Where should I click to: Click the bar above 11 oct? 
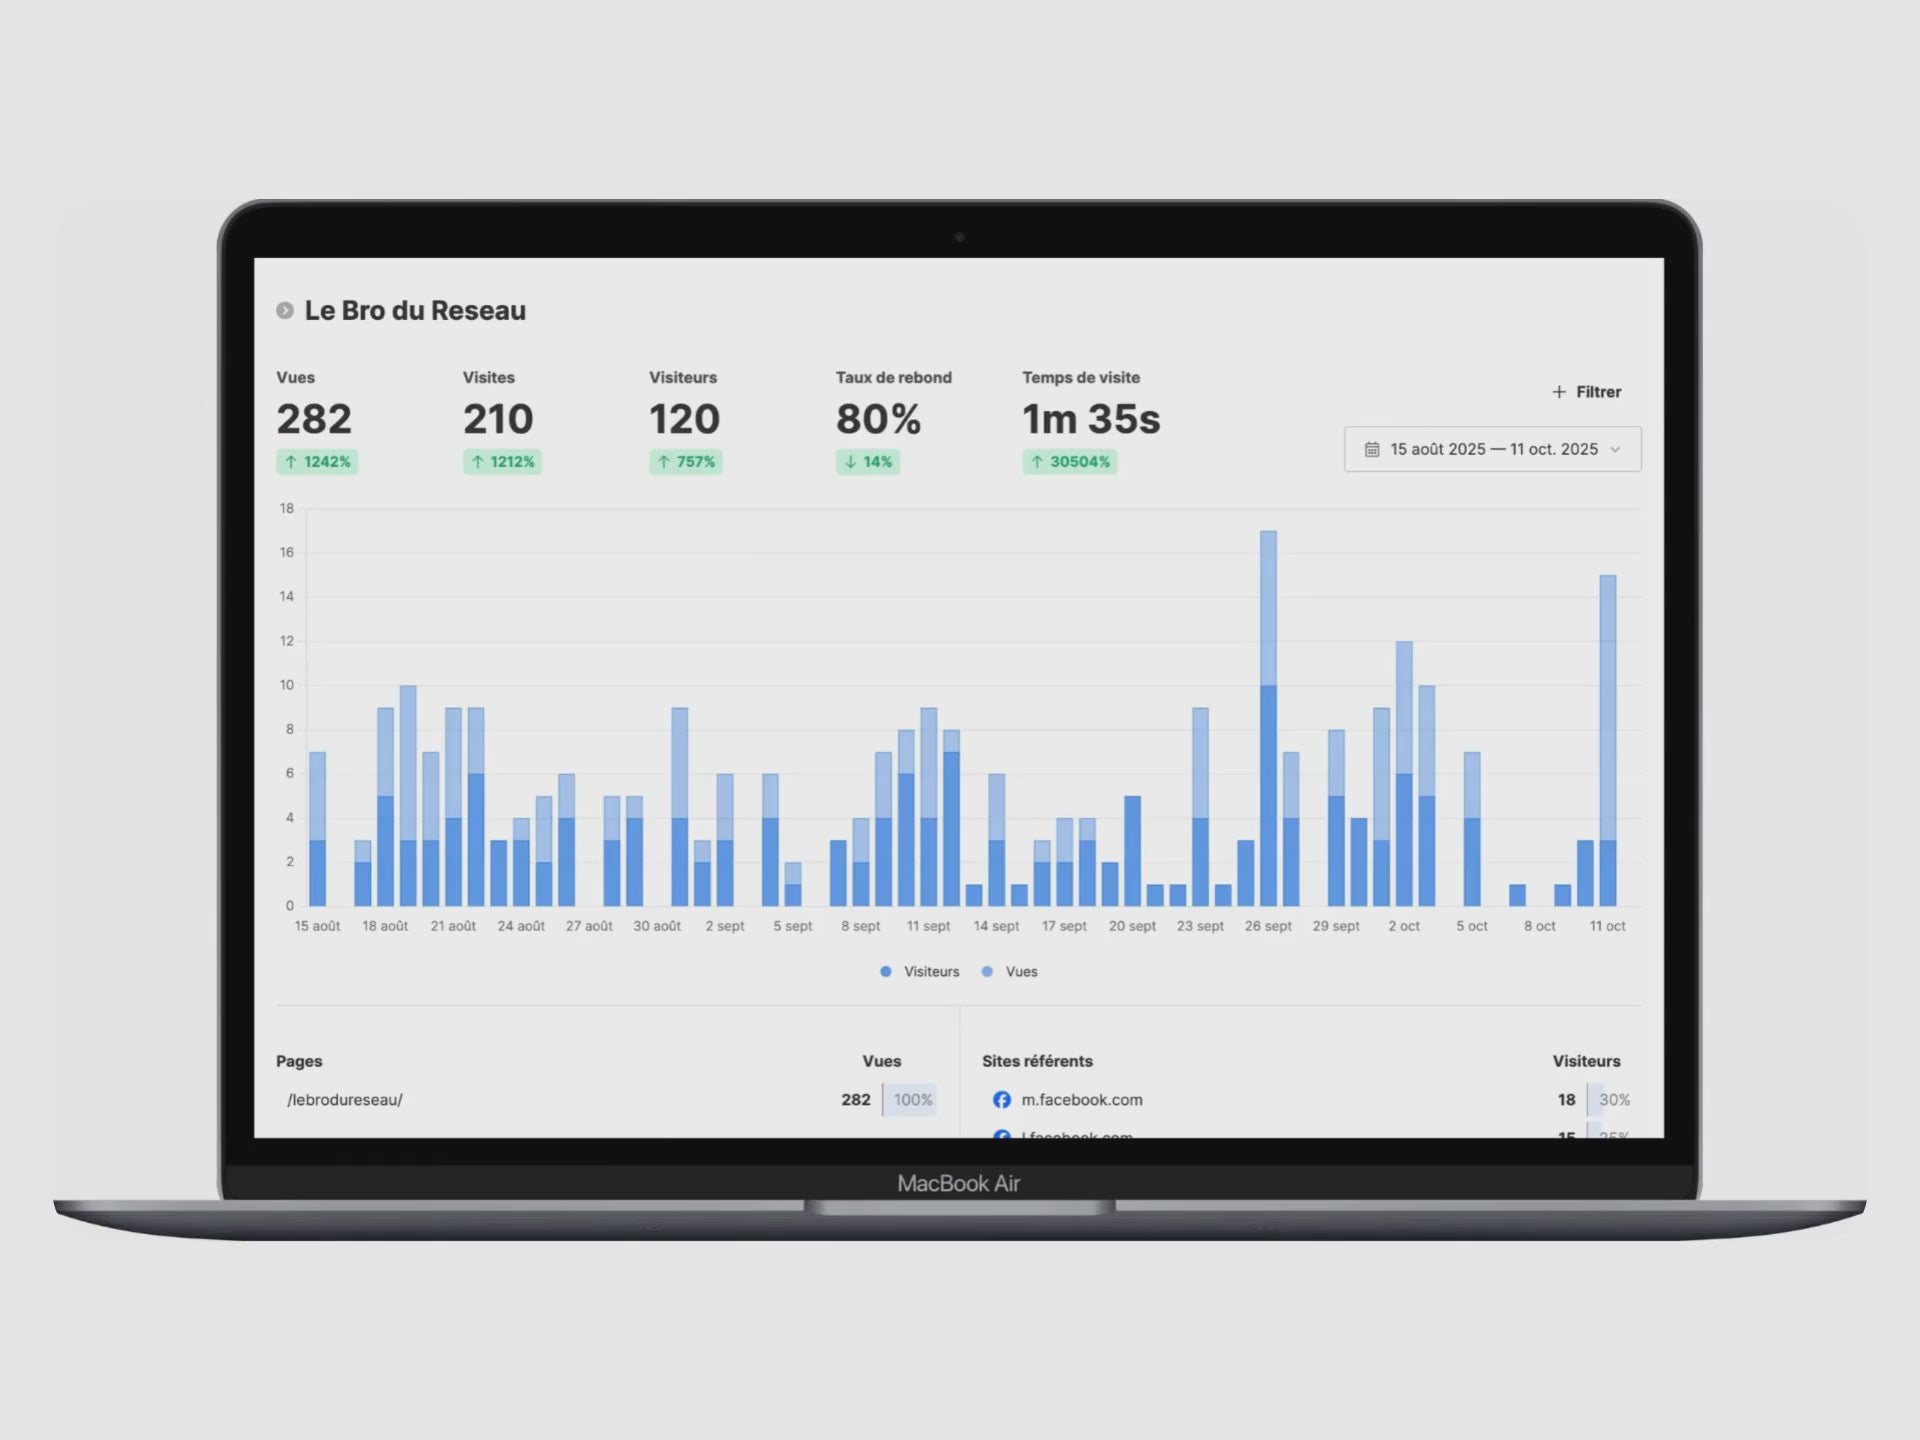coord(1607,740)
